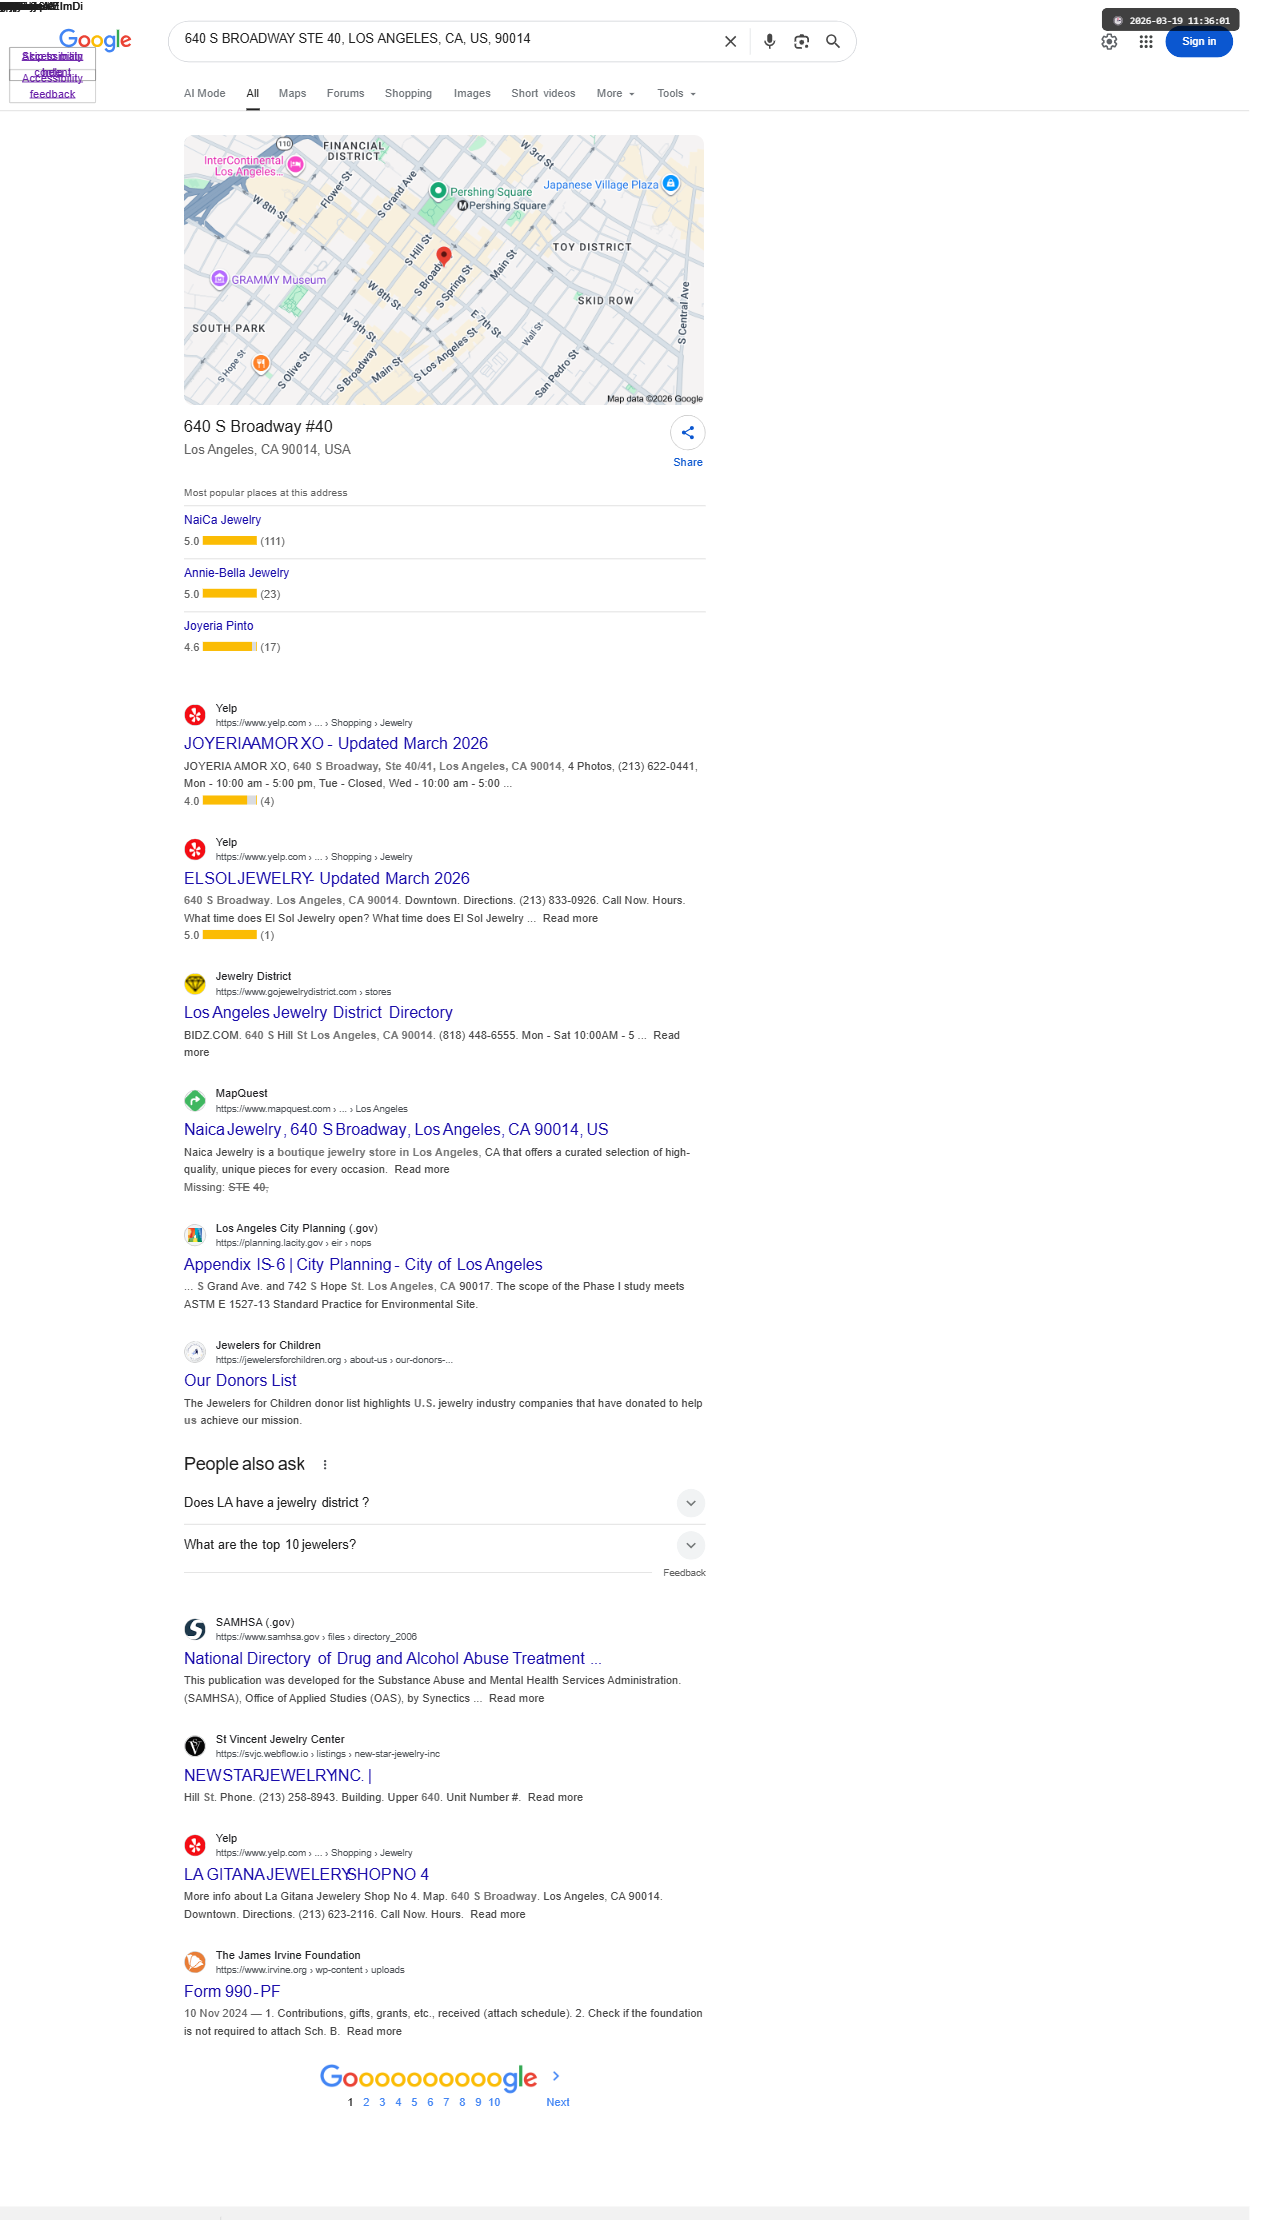Click the red location pin on the map
Viewport: 1264px width, 2220px height.
coord(444,256)
